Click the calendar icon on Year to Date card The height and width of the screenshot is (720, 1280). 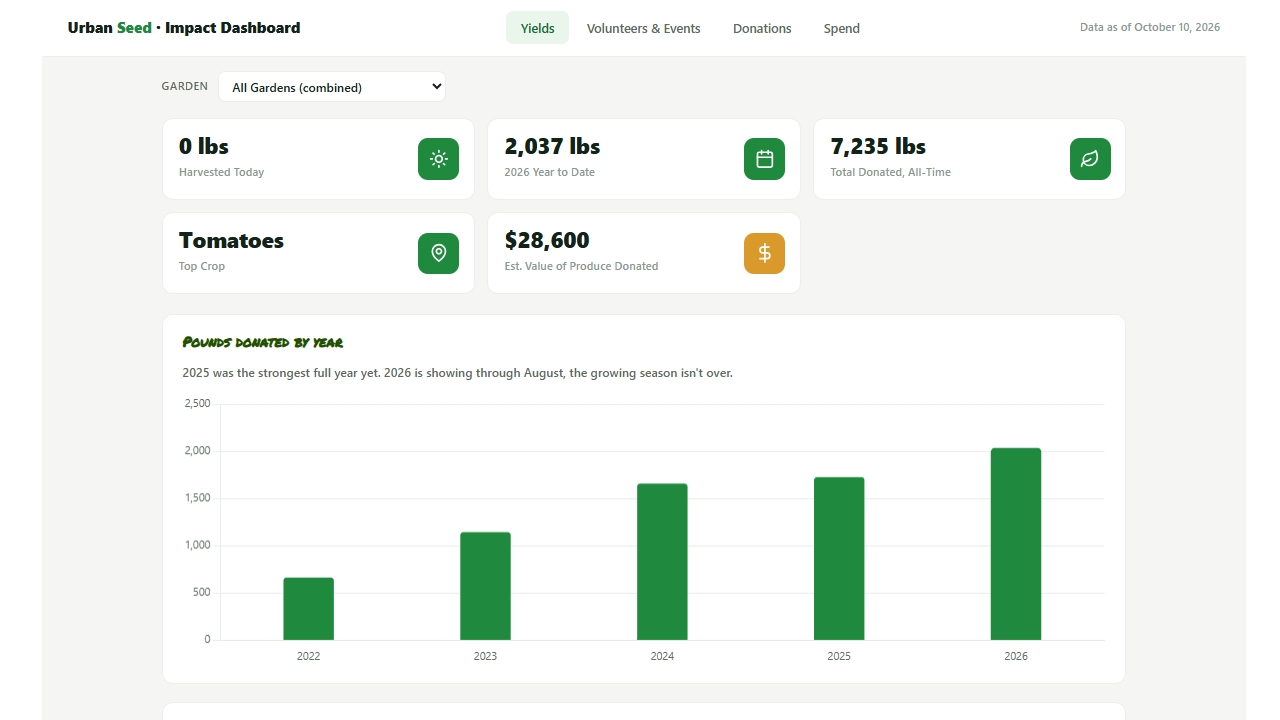click(764, 159)
